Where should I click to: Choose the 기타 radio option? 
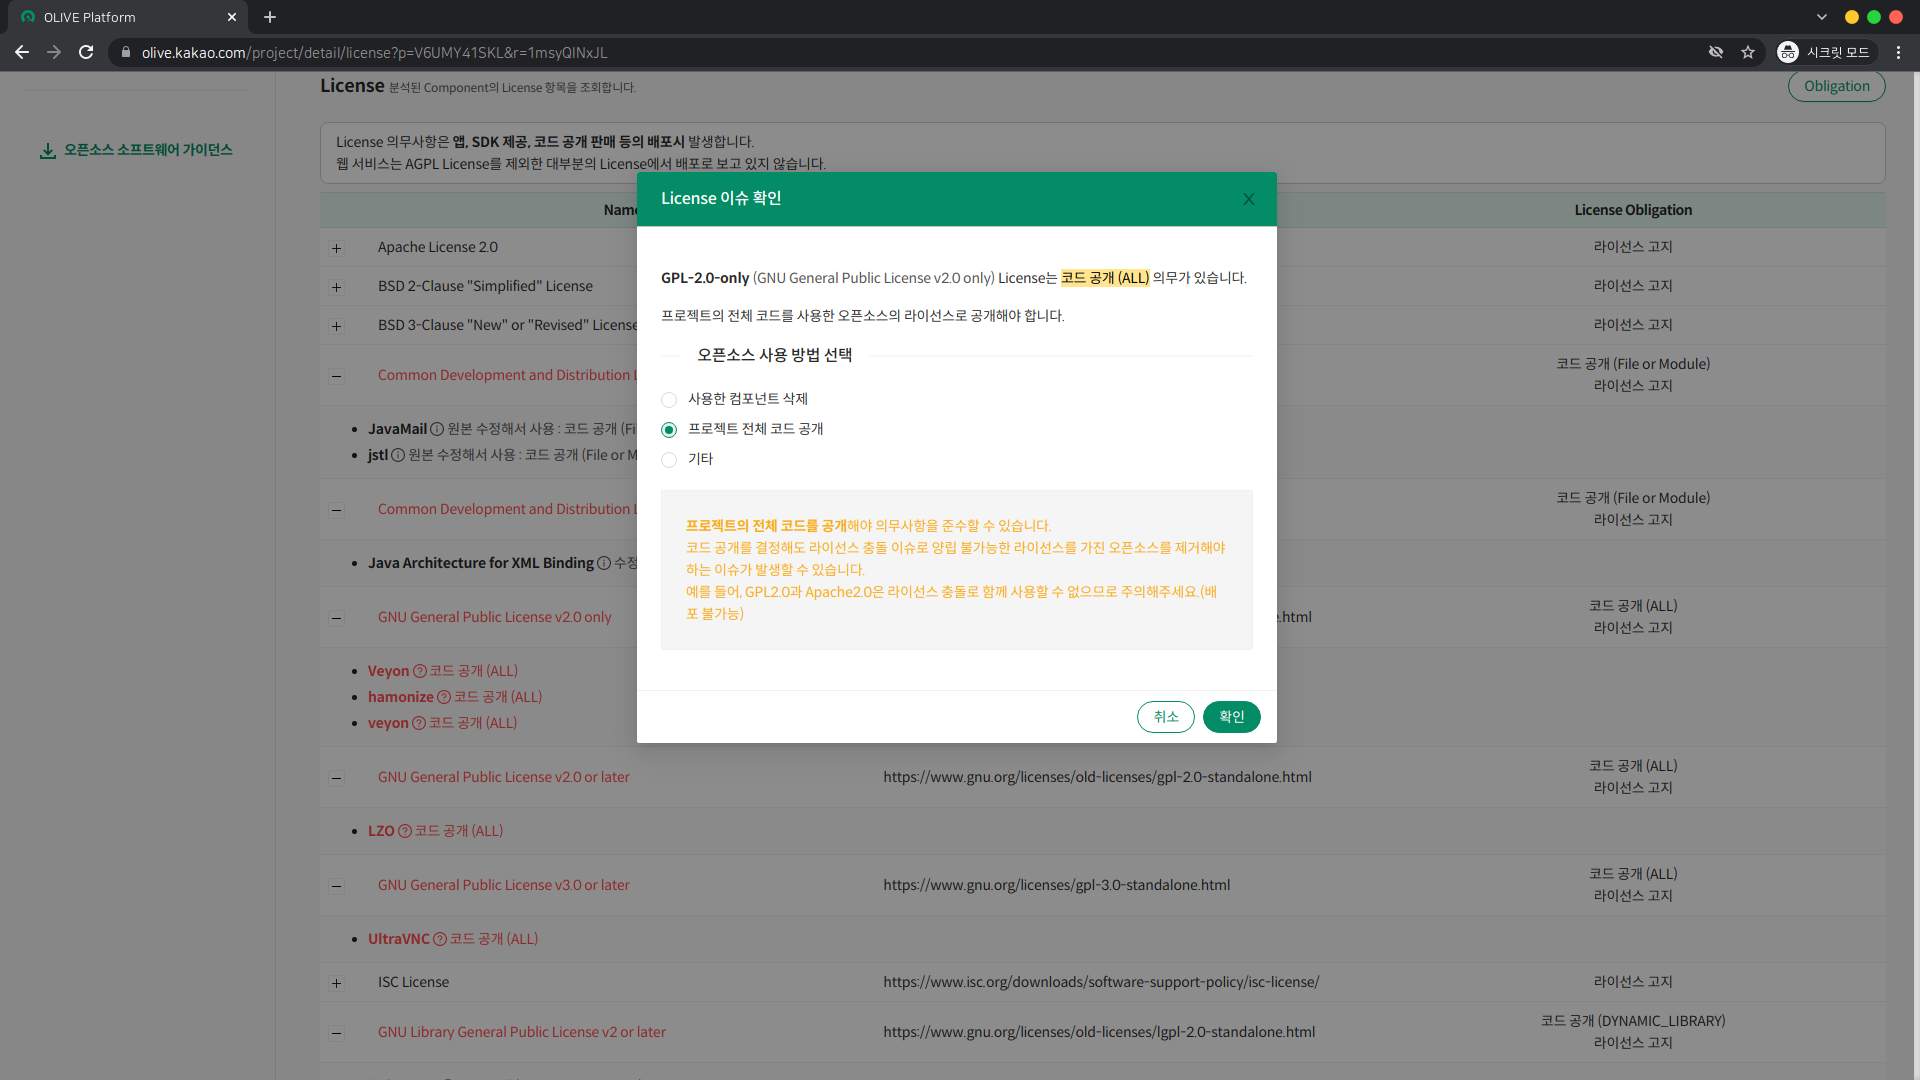point(669,460)
